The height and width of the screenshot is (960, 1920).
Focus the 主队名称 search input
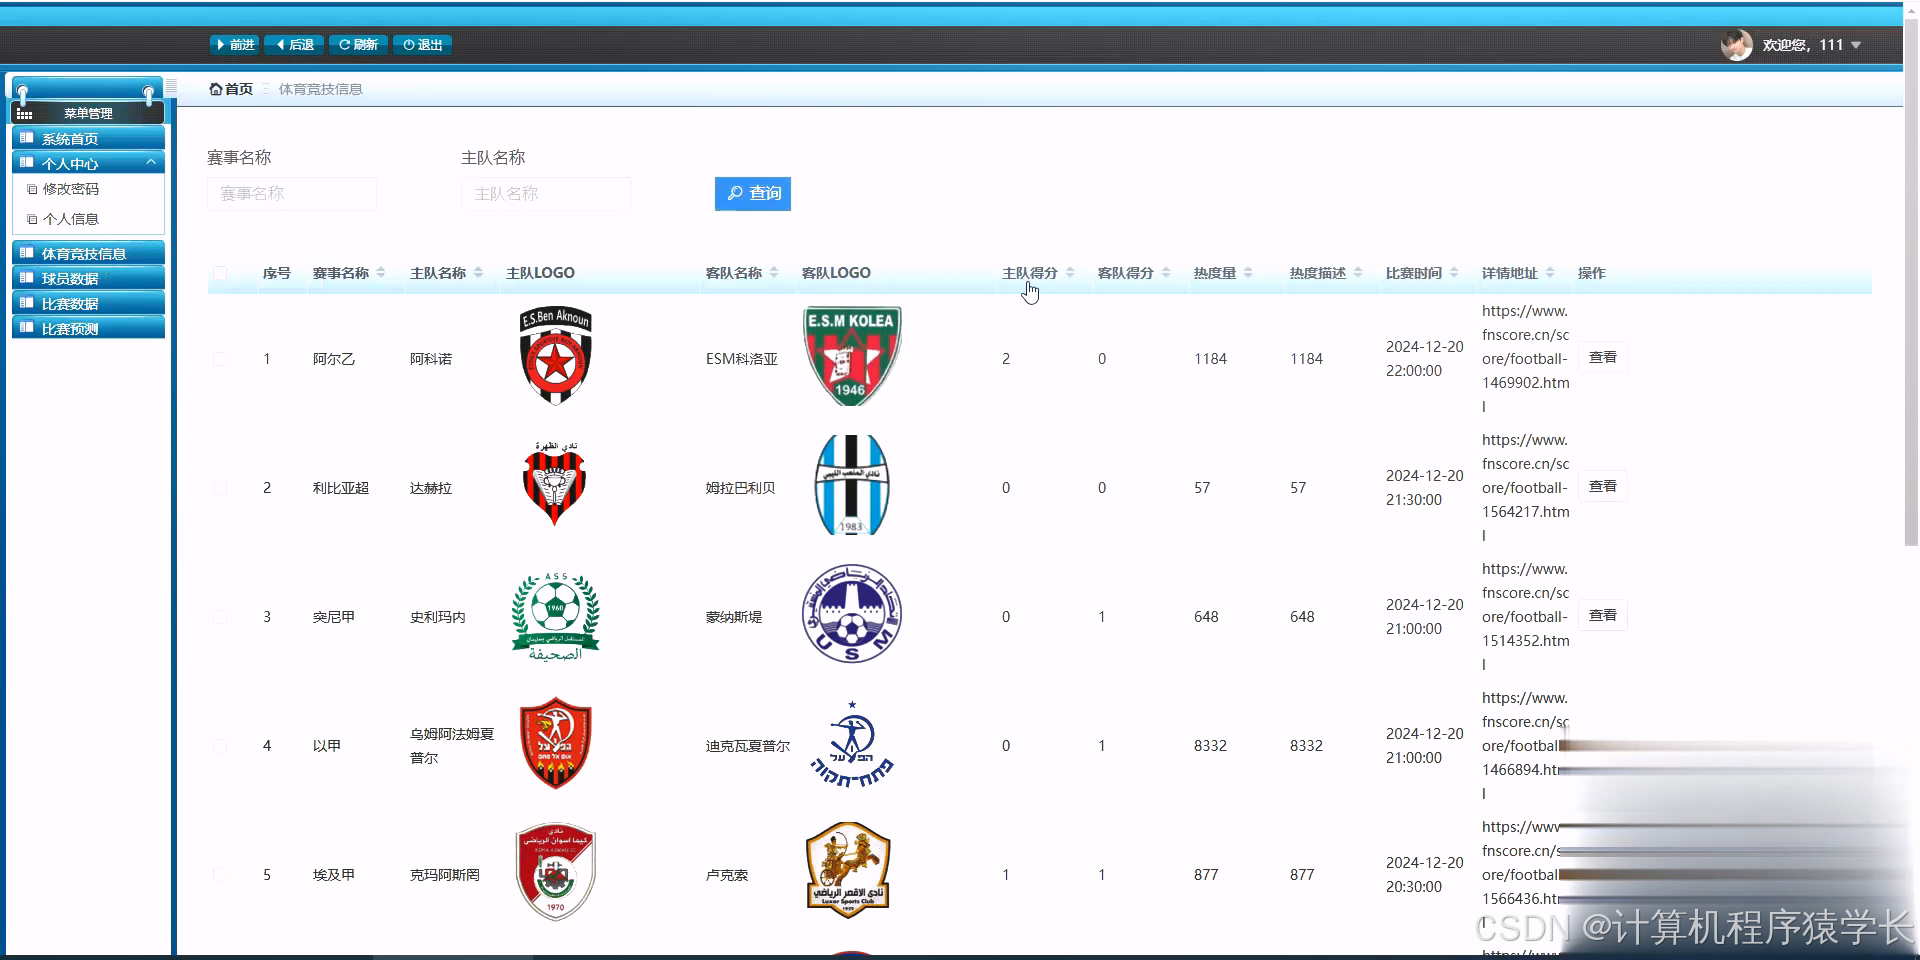[546, 194]
